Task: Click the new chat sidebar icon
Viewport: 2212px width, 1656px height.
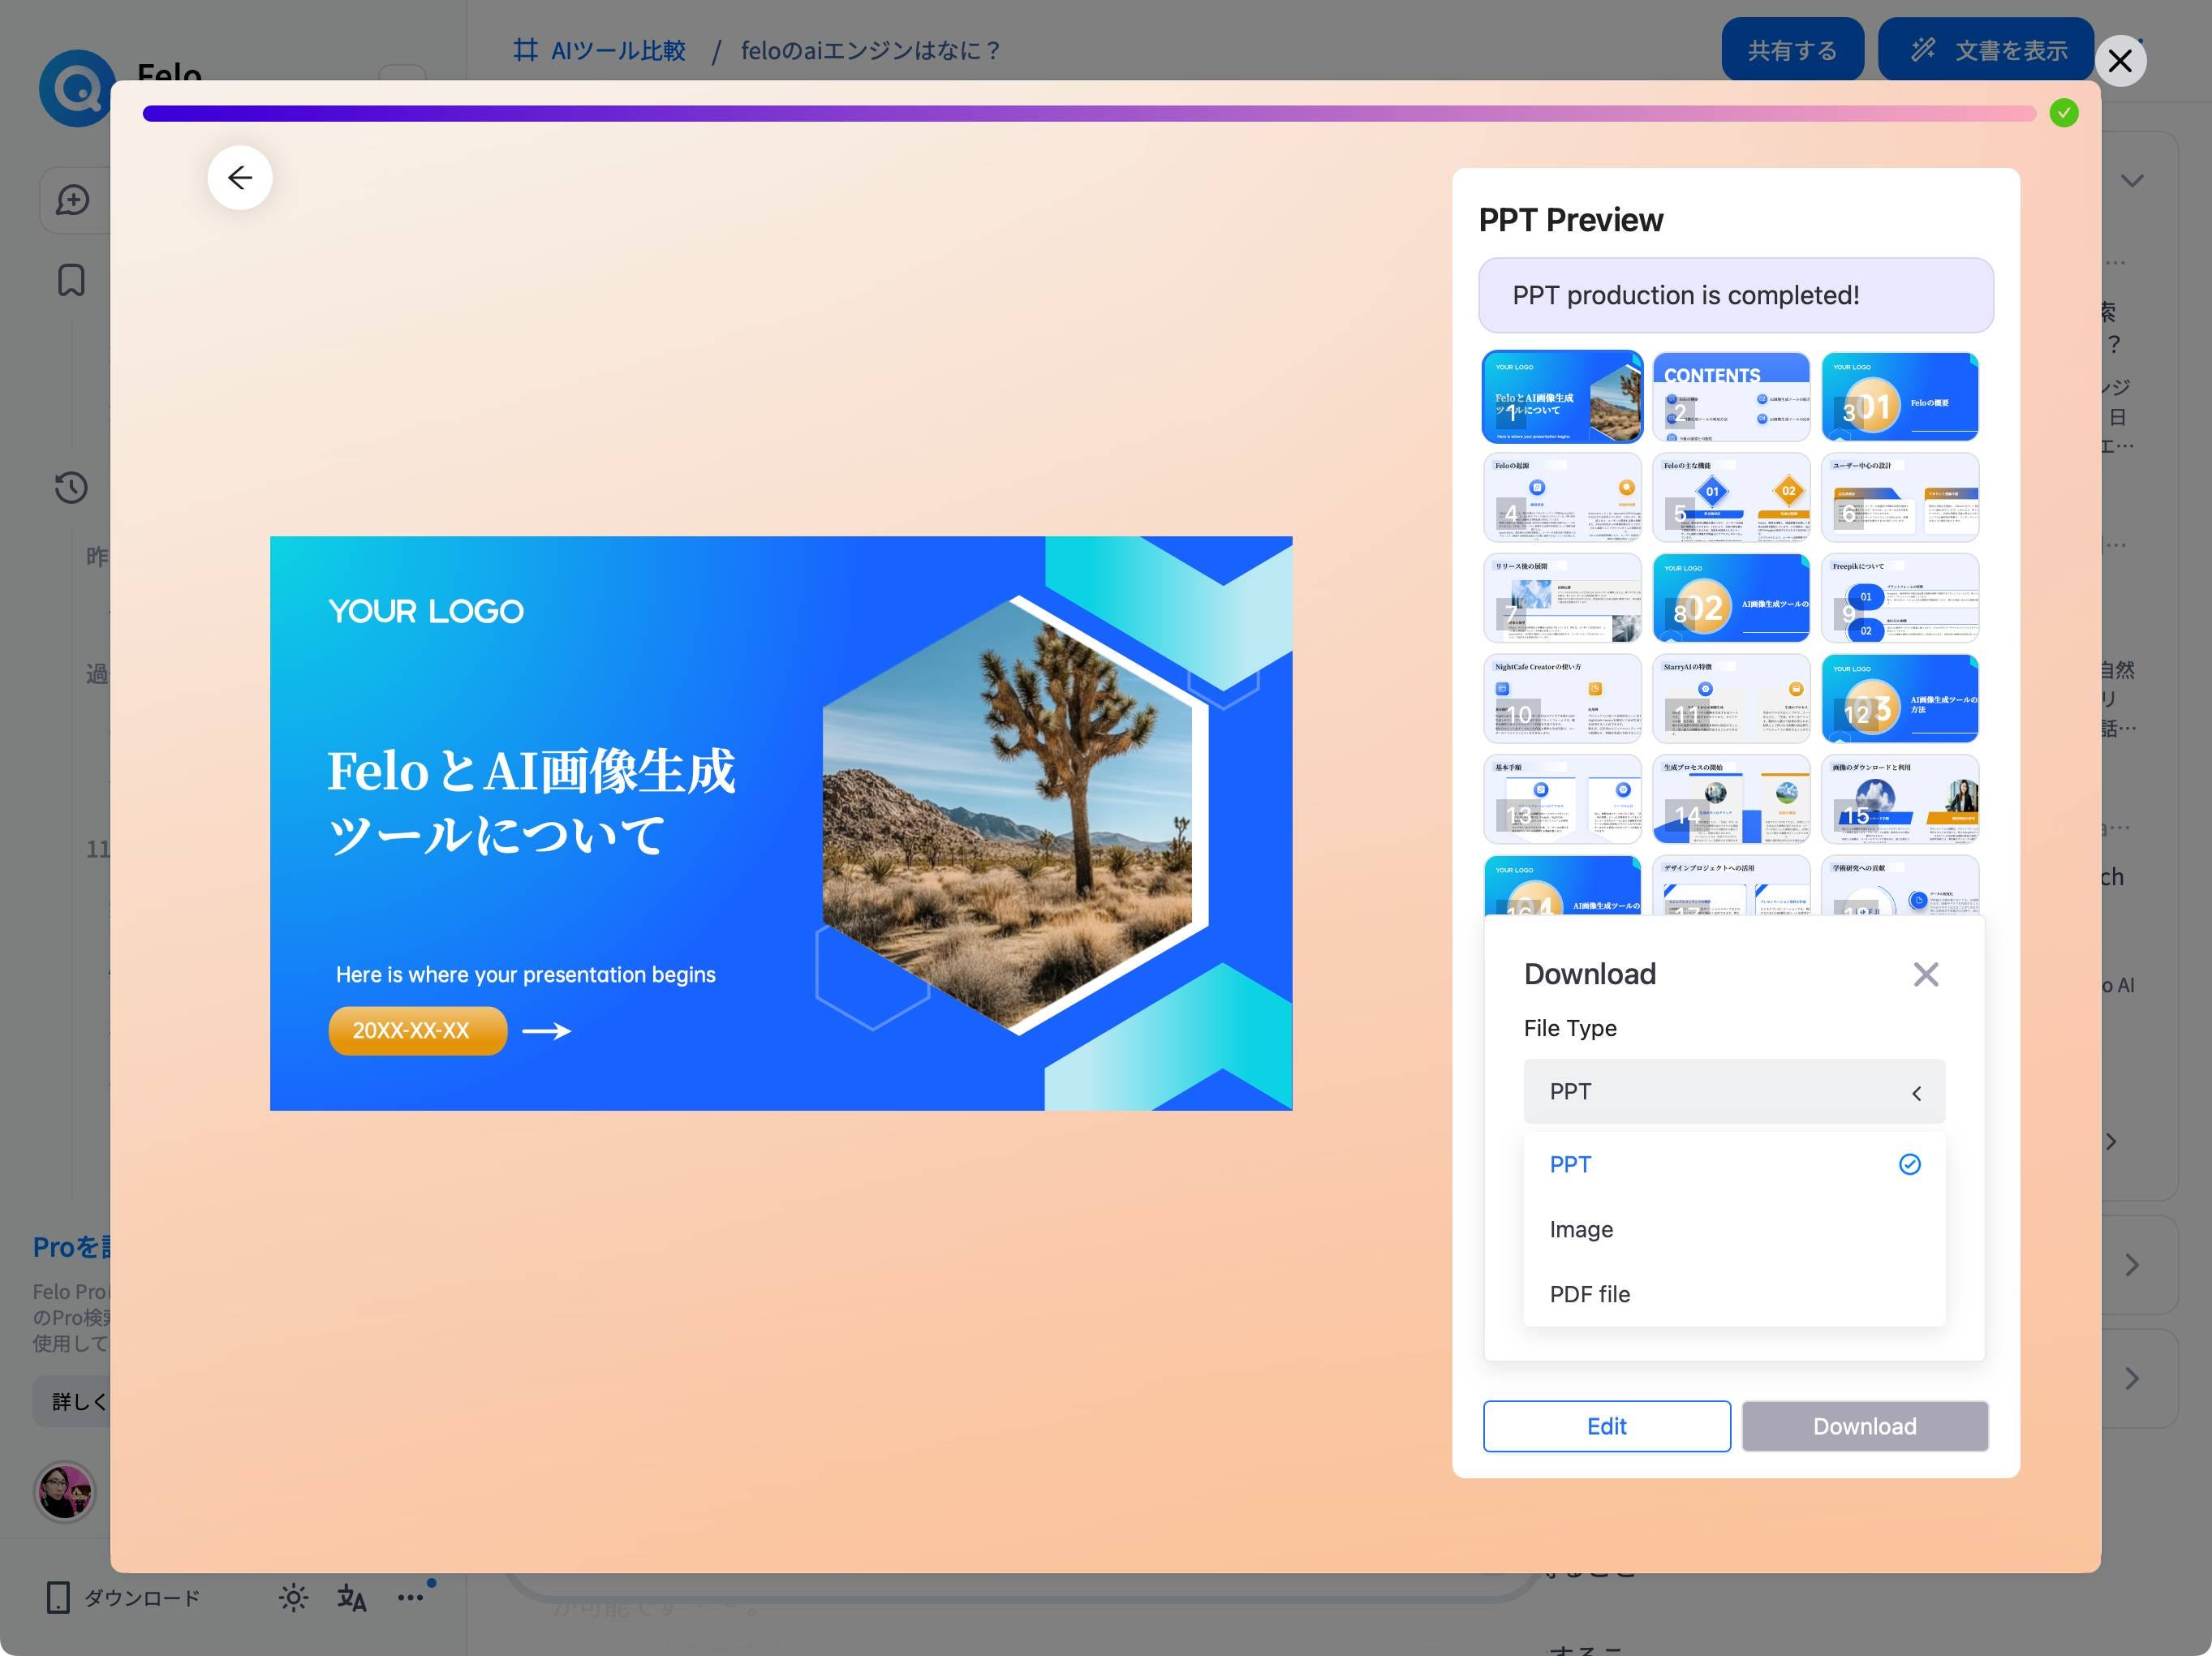Action: coord(72,200)
